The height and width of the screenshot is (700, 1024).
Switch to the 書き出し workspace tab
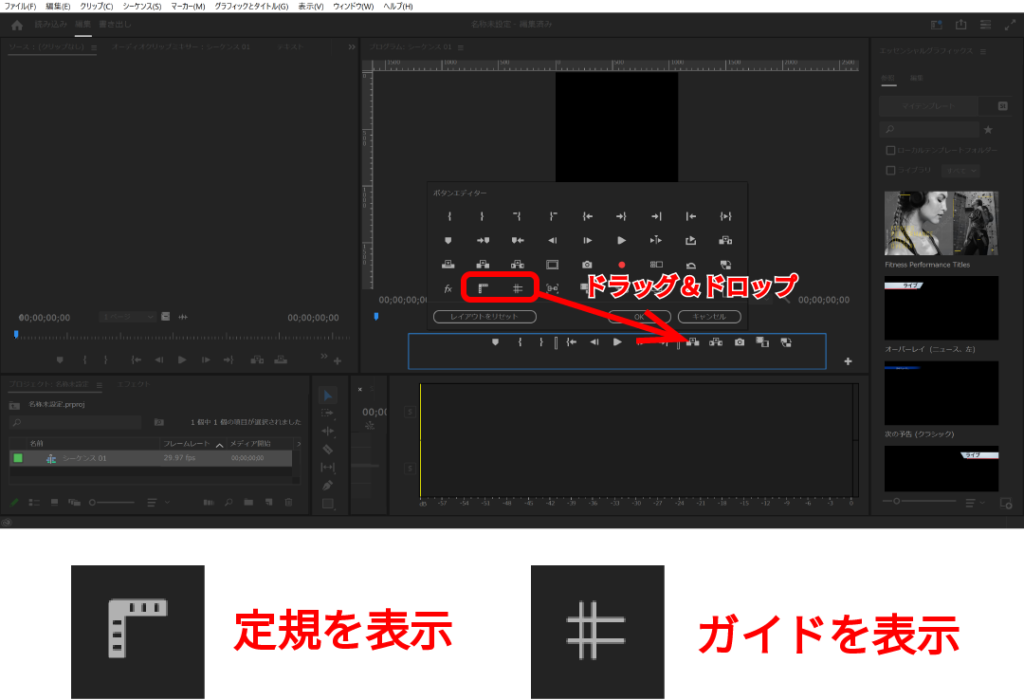point(111,24)
